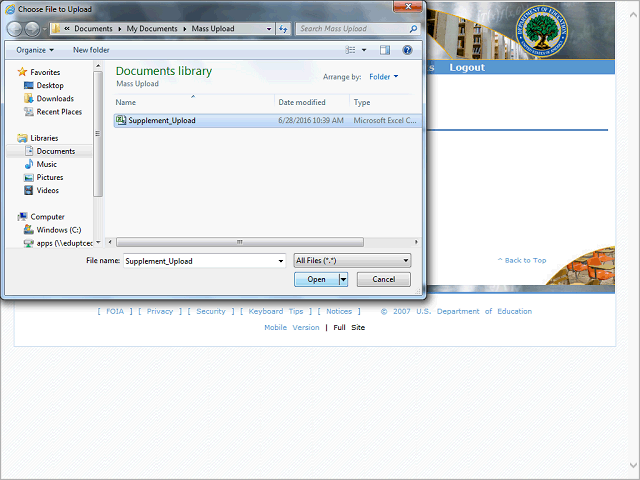Viewport: 640px width, 480px height.
Task: Sort by the Type column header
Action: (385, 102)
